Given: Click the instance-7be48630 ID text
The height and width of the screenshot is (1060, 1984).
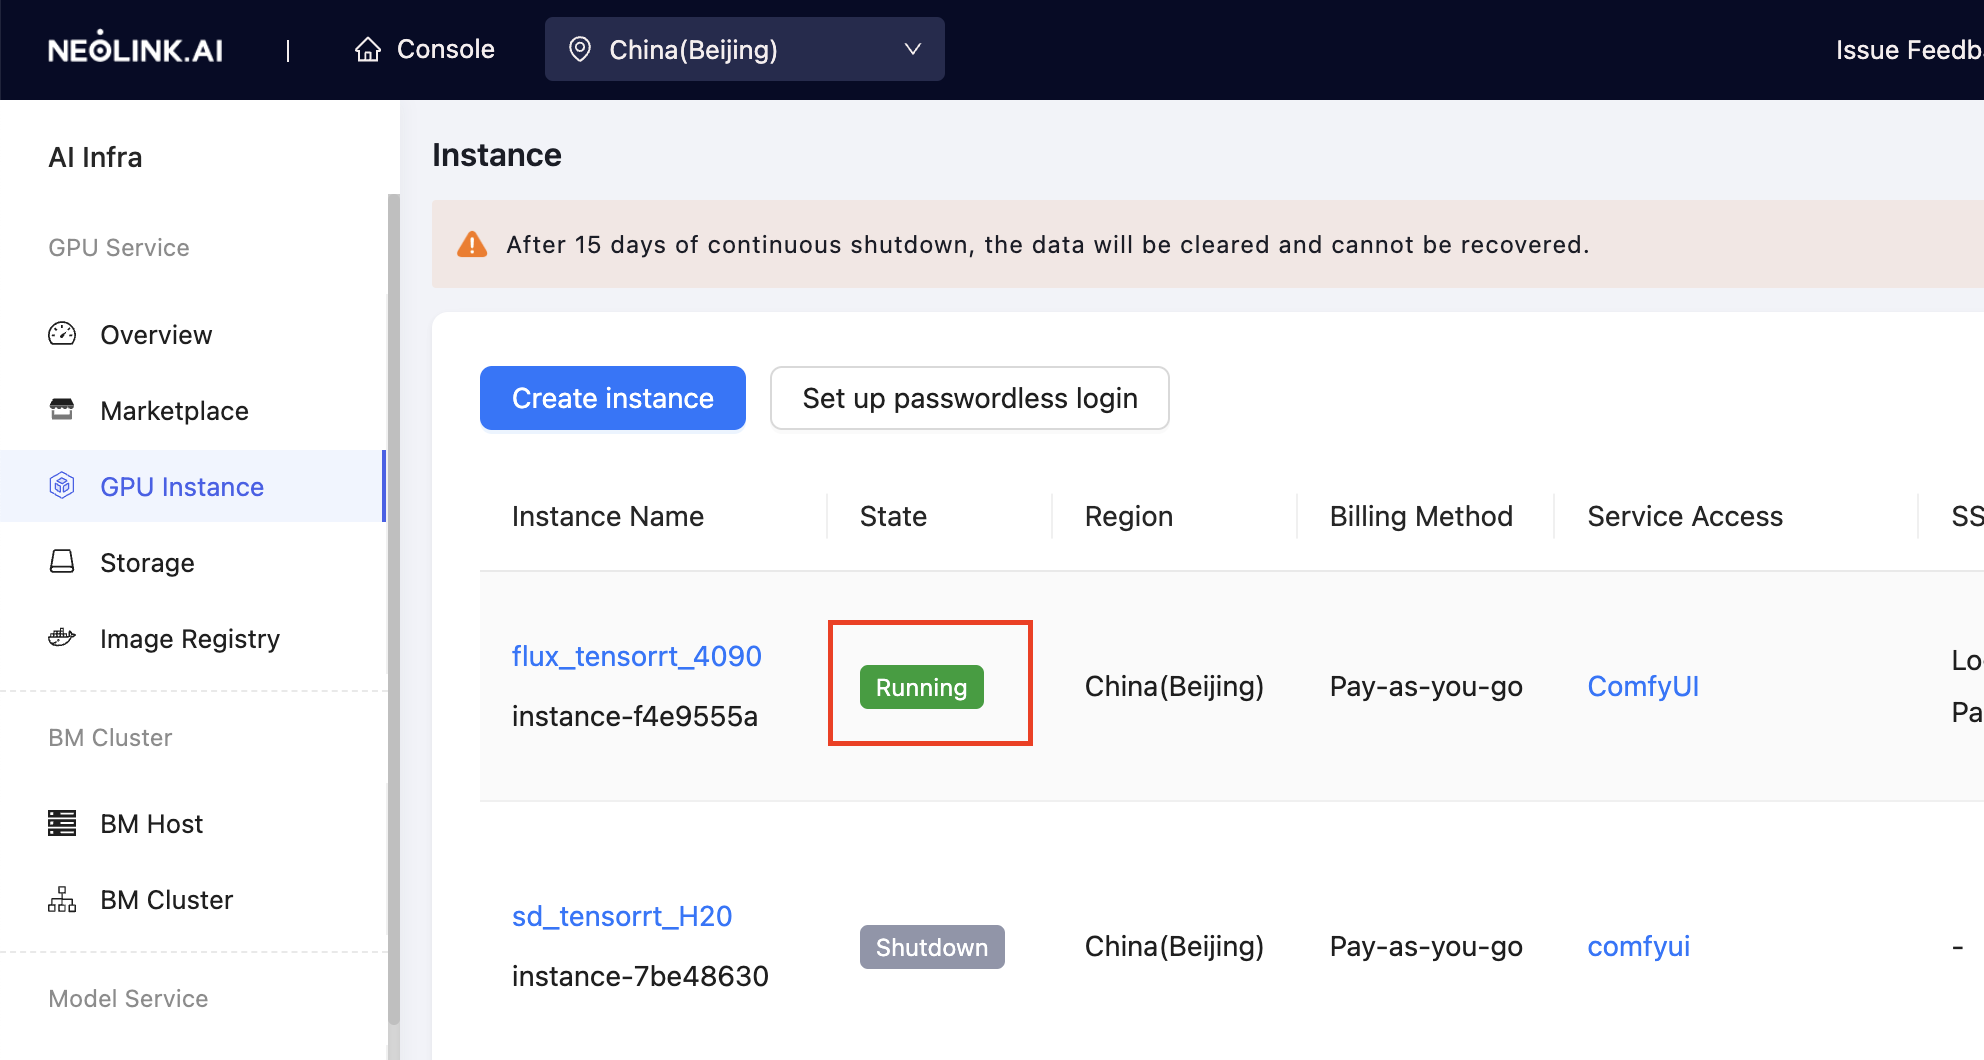Looking at the screenshot, I should (640, 976).
